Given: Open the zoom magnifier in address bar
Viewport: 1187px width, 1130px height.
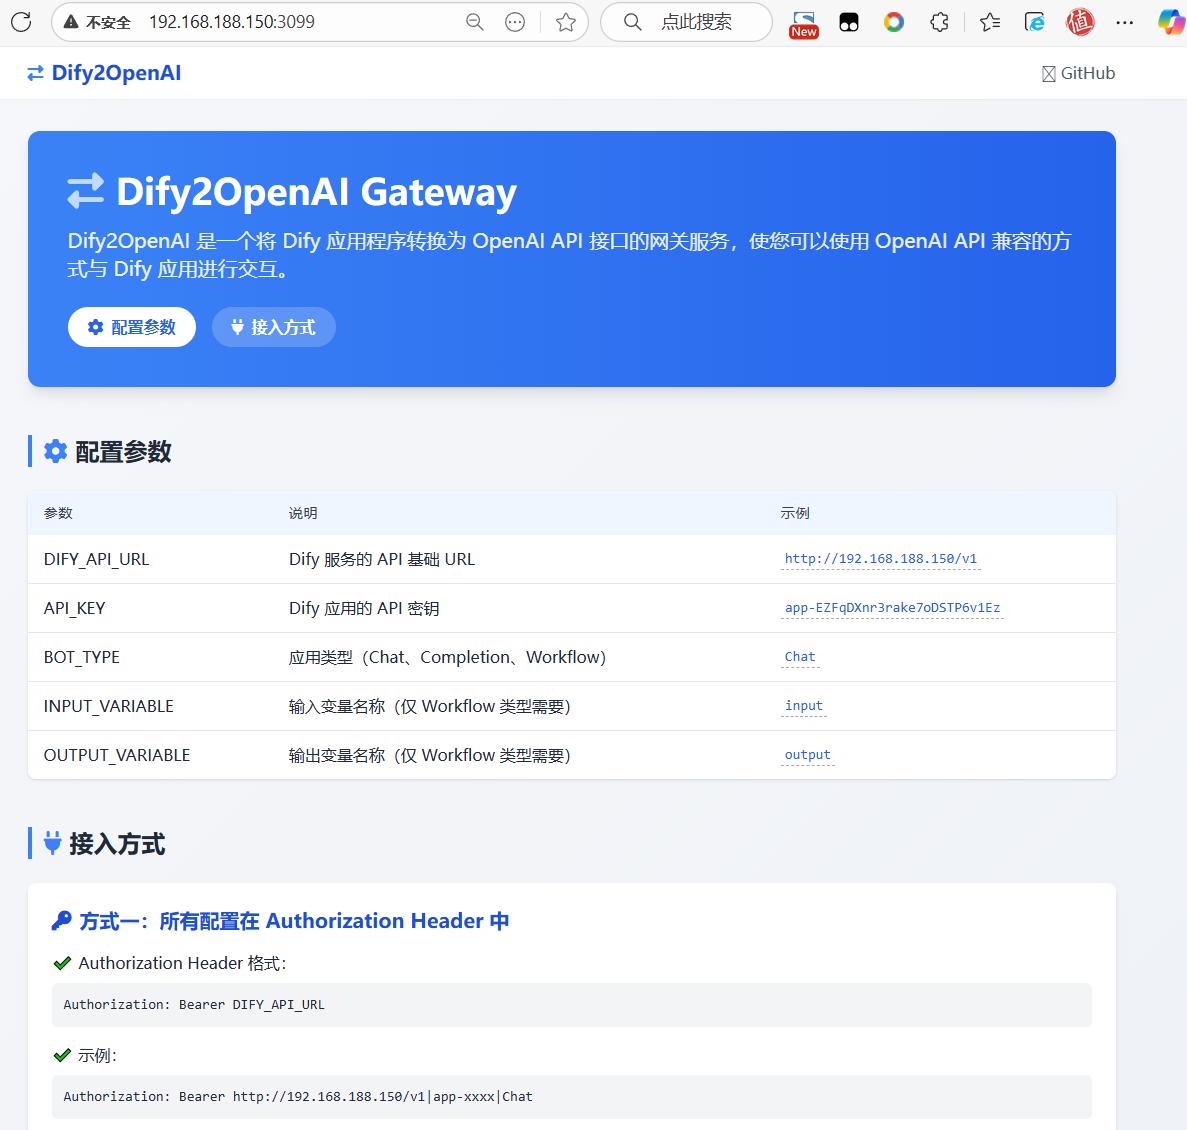Looking at the screenshot, I should pyautogui.click(x=475, y=22).
